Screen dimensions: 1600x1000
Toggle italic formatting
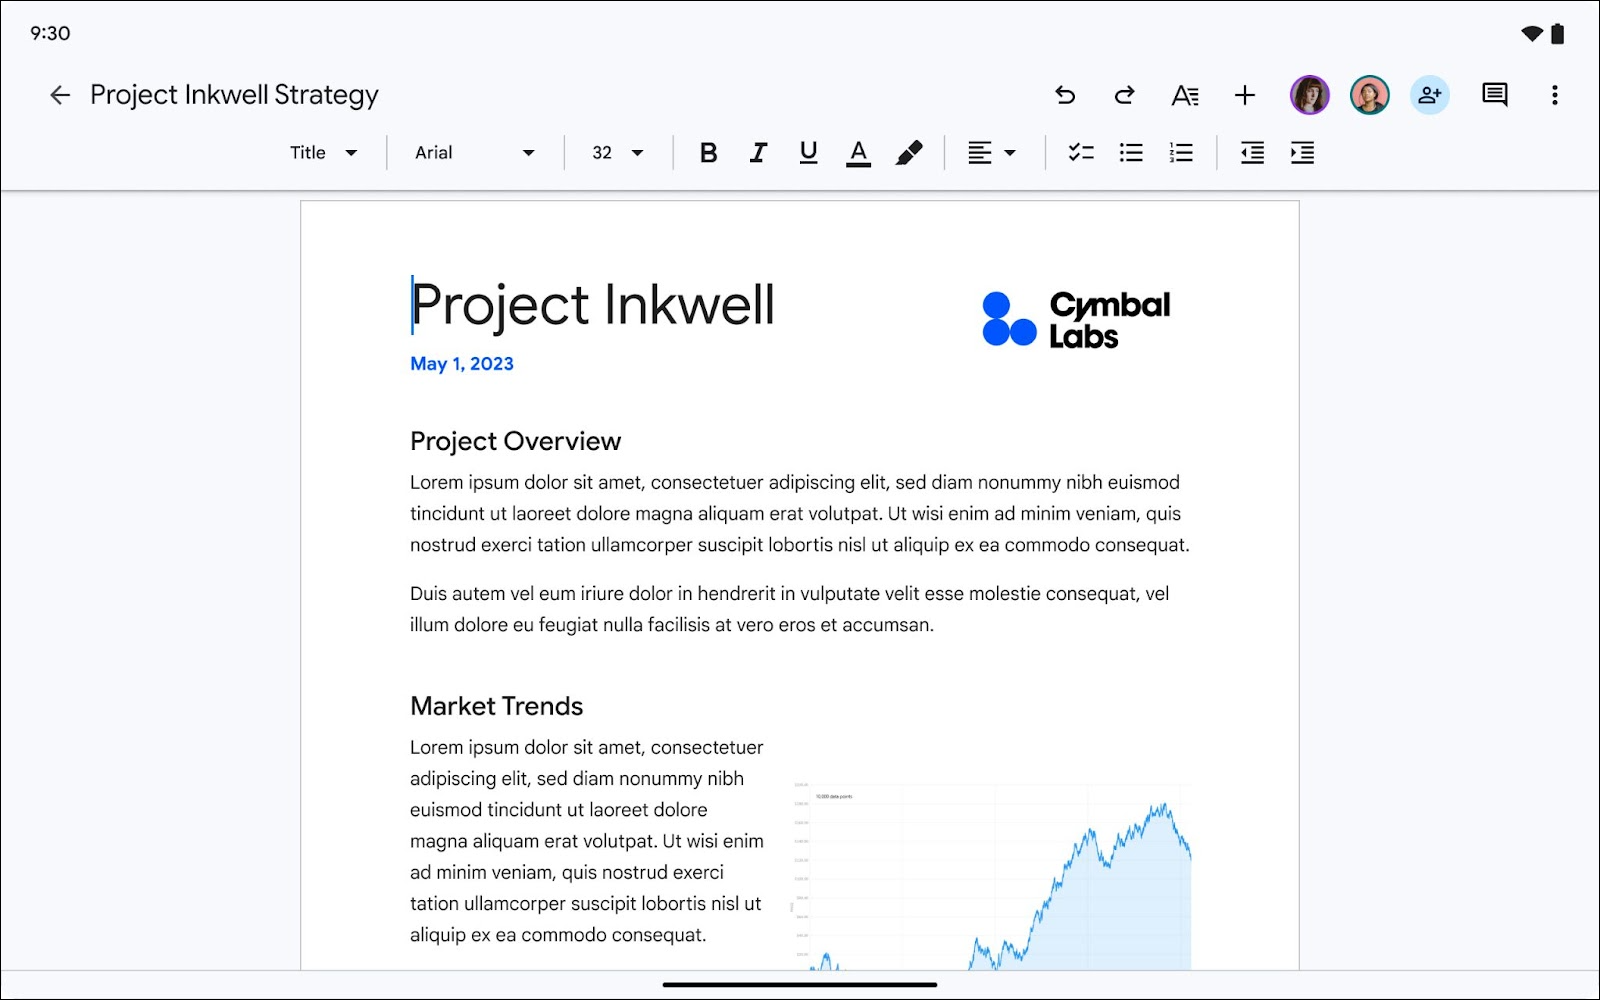click(758, 152)
